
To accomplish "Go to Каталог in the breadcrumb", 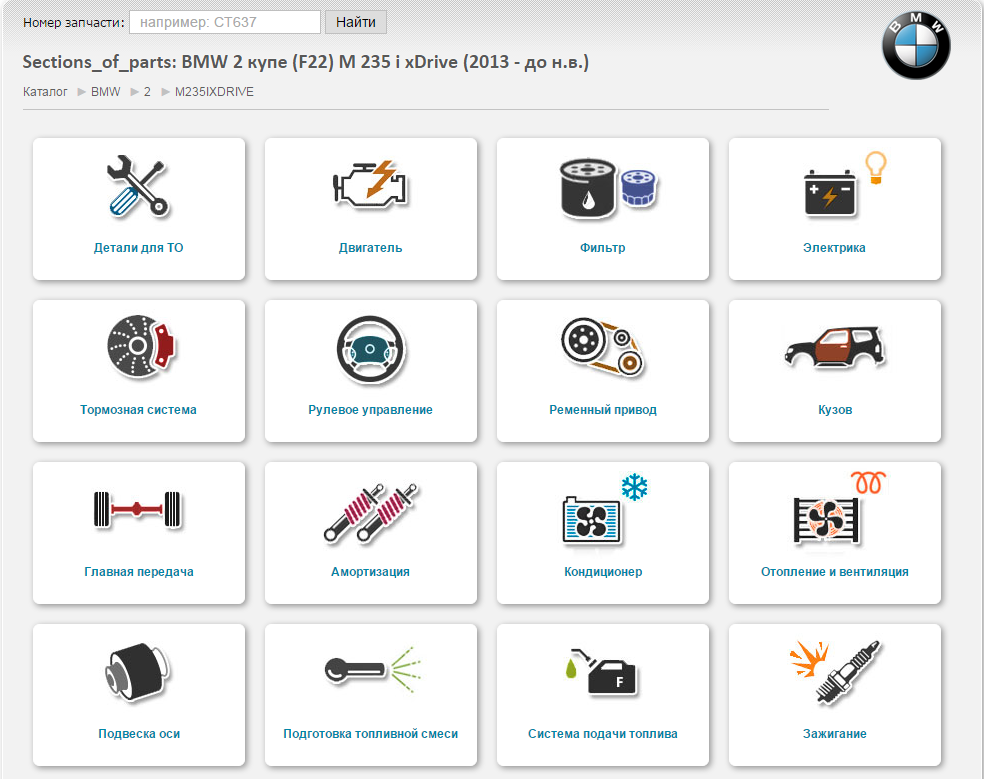I will click(x=45, y=92).
